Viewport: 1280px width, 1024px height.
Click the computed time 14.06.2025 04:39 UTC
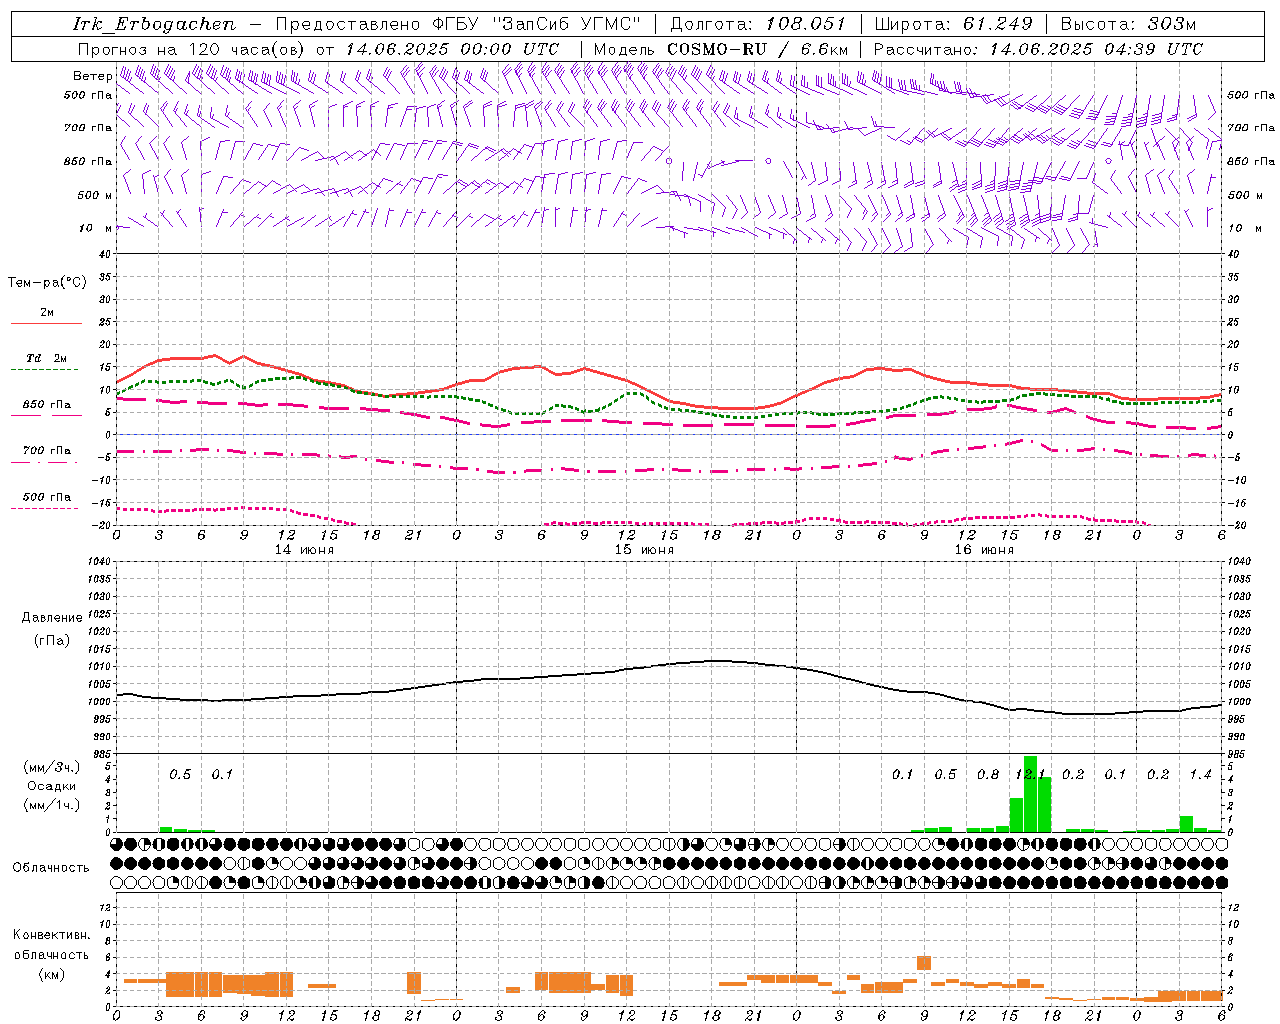pos(1096,49)
